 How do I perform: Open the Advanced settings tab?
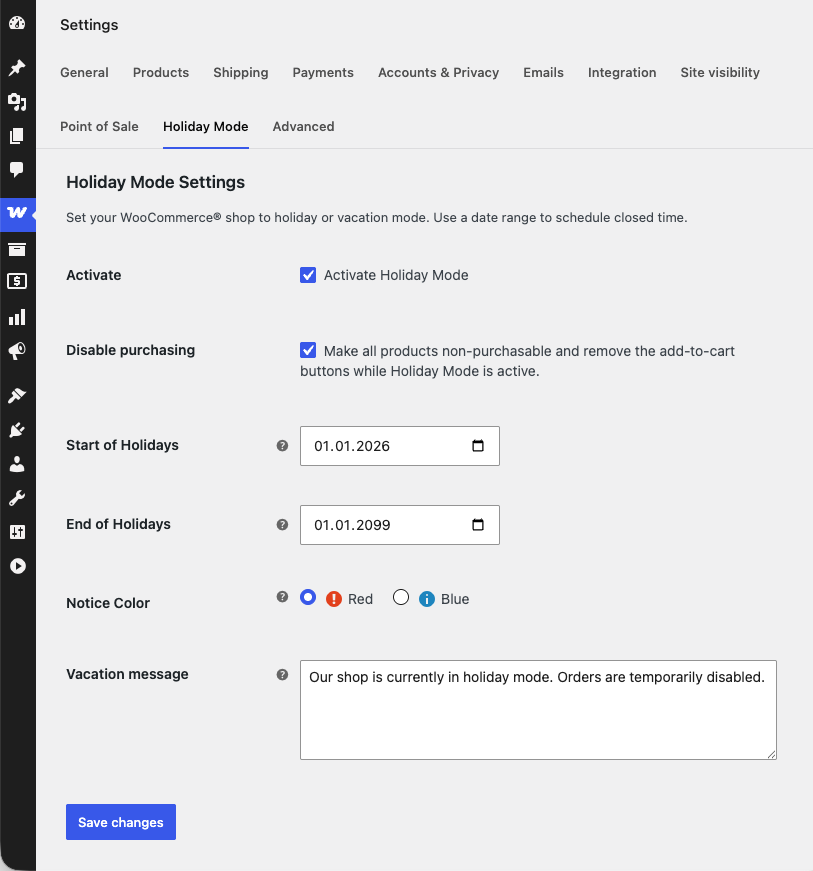coord(303,127)
